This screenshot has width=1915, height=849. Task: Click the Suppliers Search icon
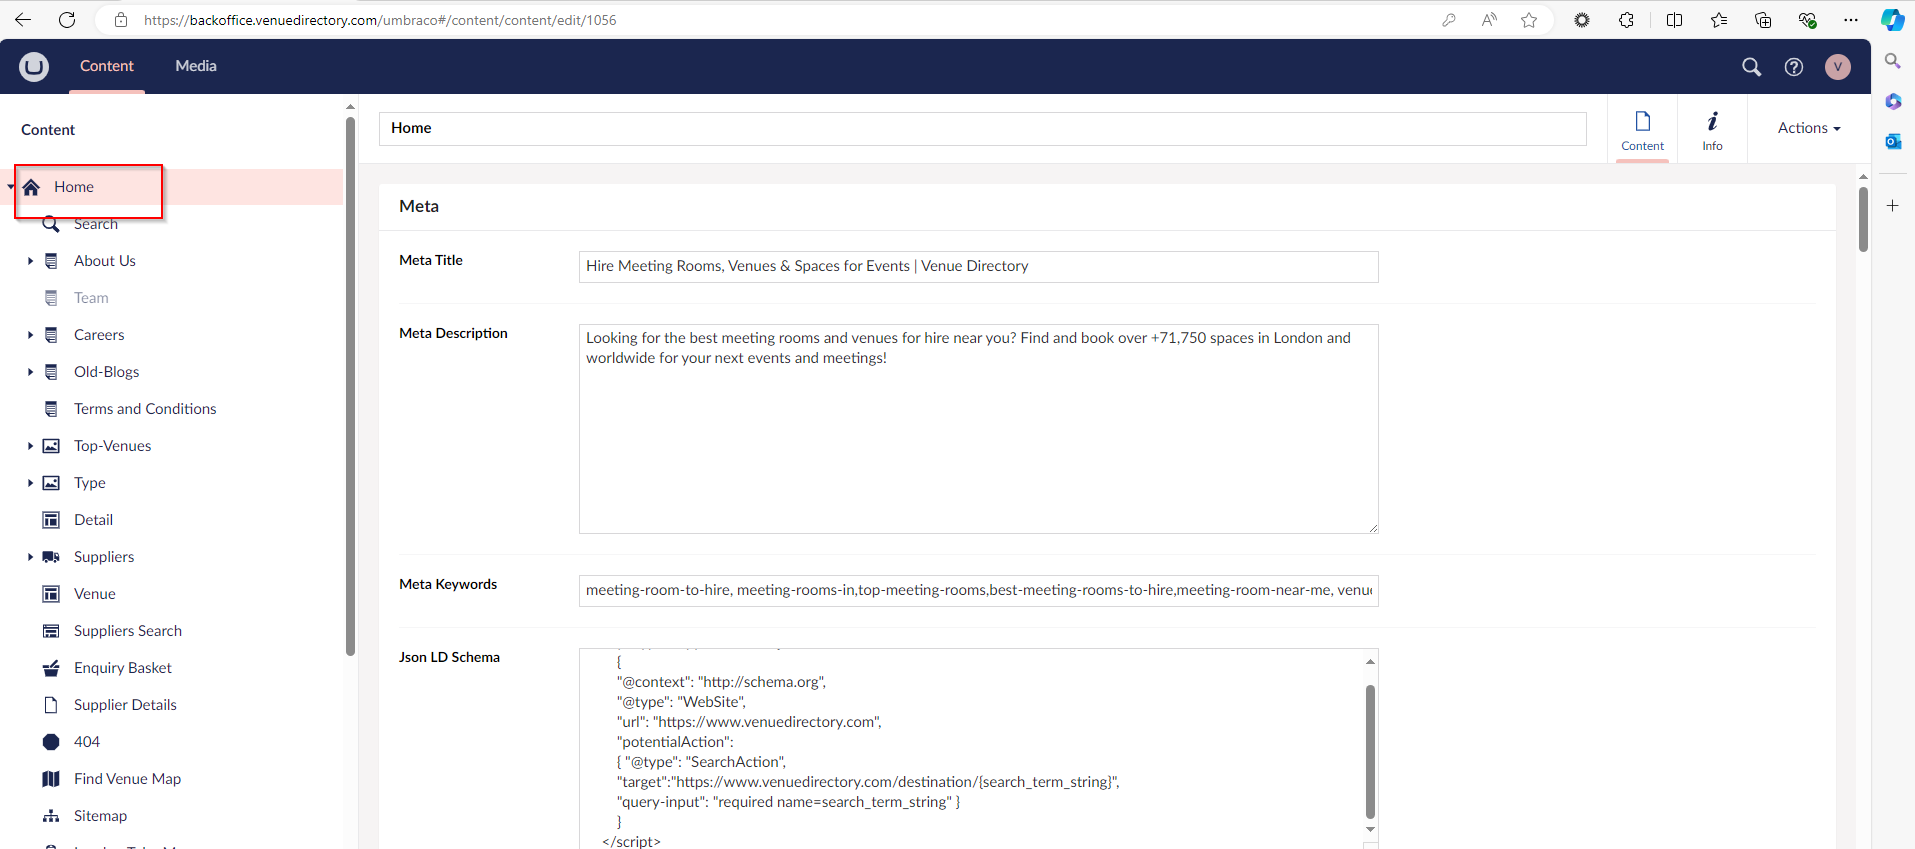(x=51, y=631)
